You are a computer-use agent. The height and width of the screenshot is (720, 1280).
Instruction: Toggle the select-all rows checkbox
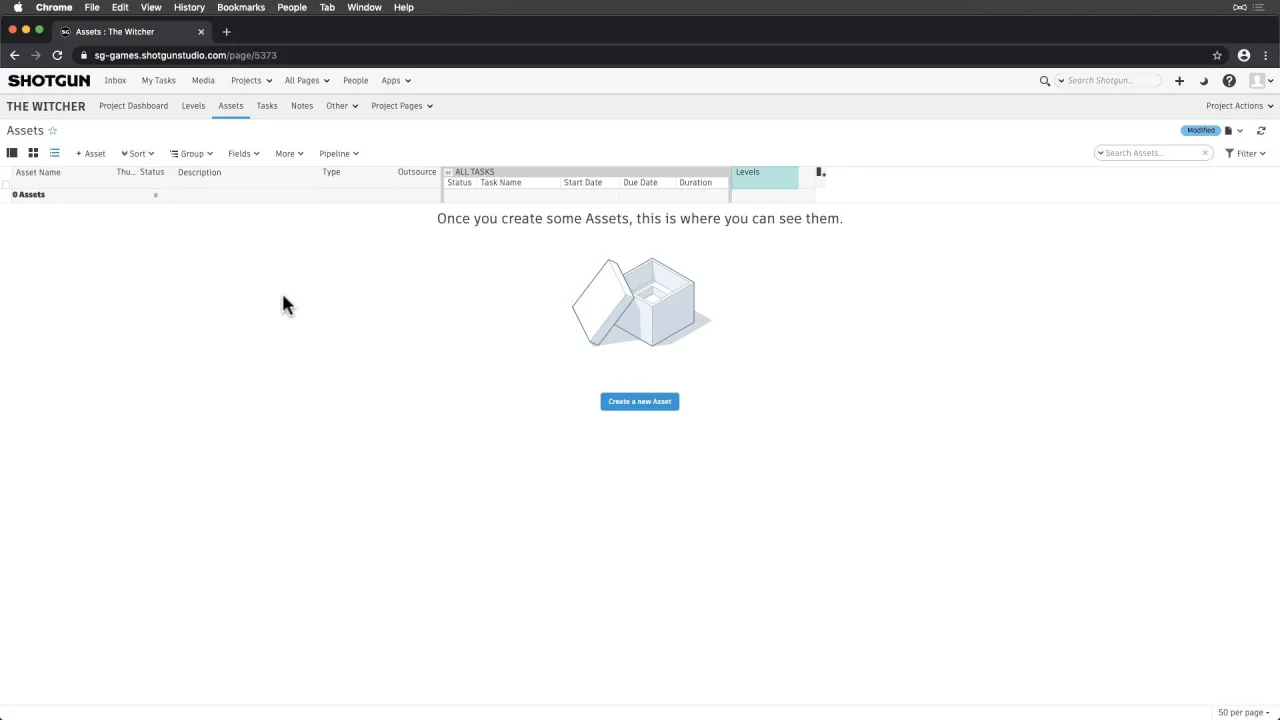click(x=6, y=184)
